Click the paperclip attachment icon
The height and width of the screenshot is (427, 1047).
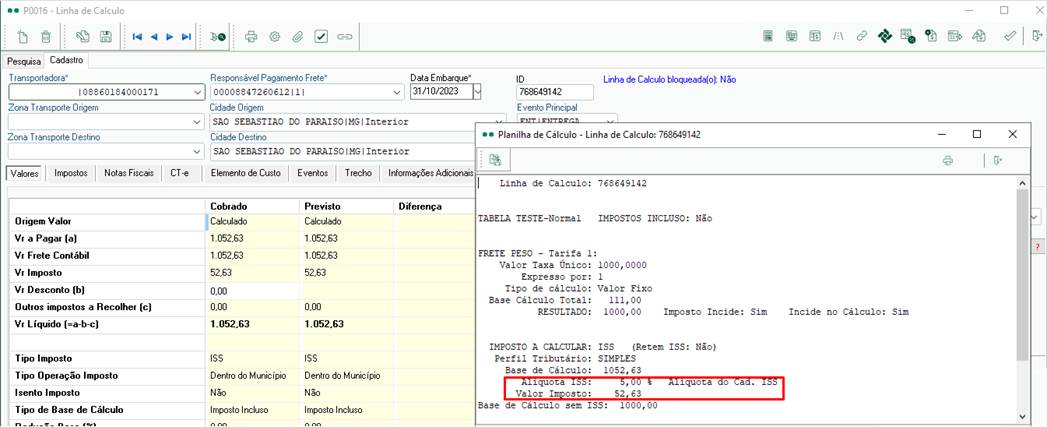tap(298, 37)
